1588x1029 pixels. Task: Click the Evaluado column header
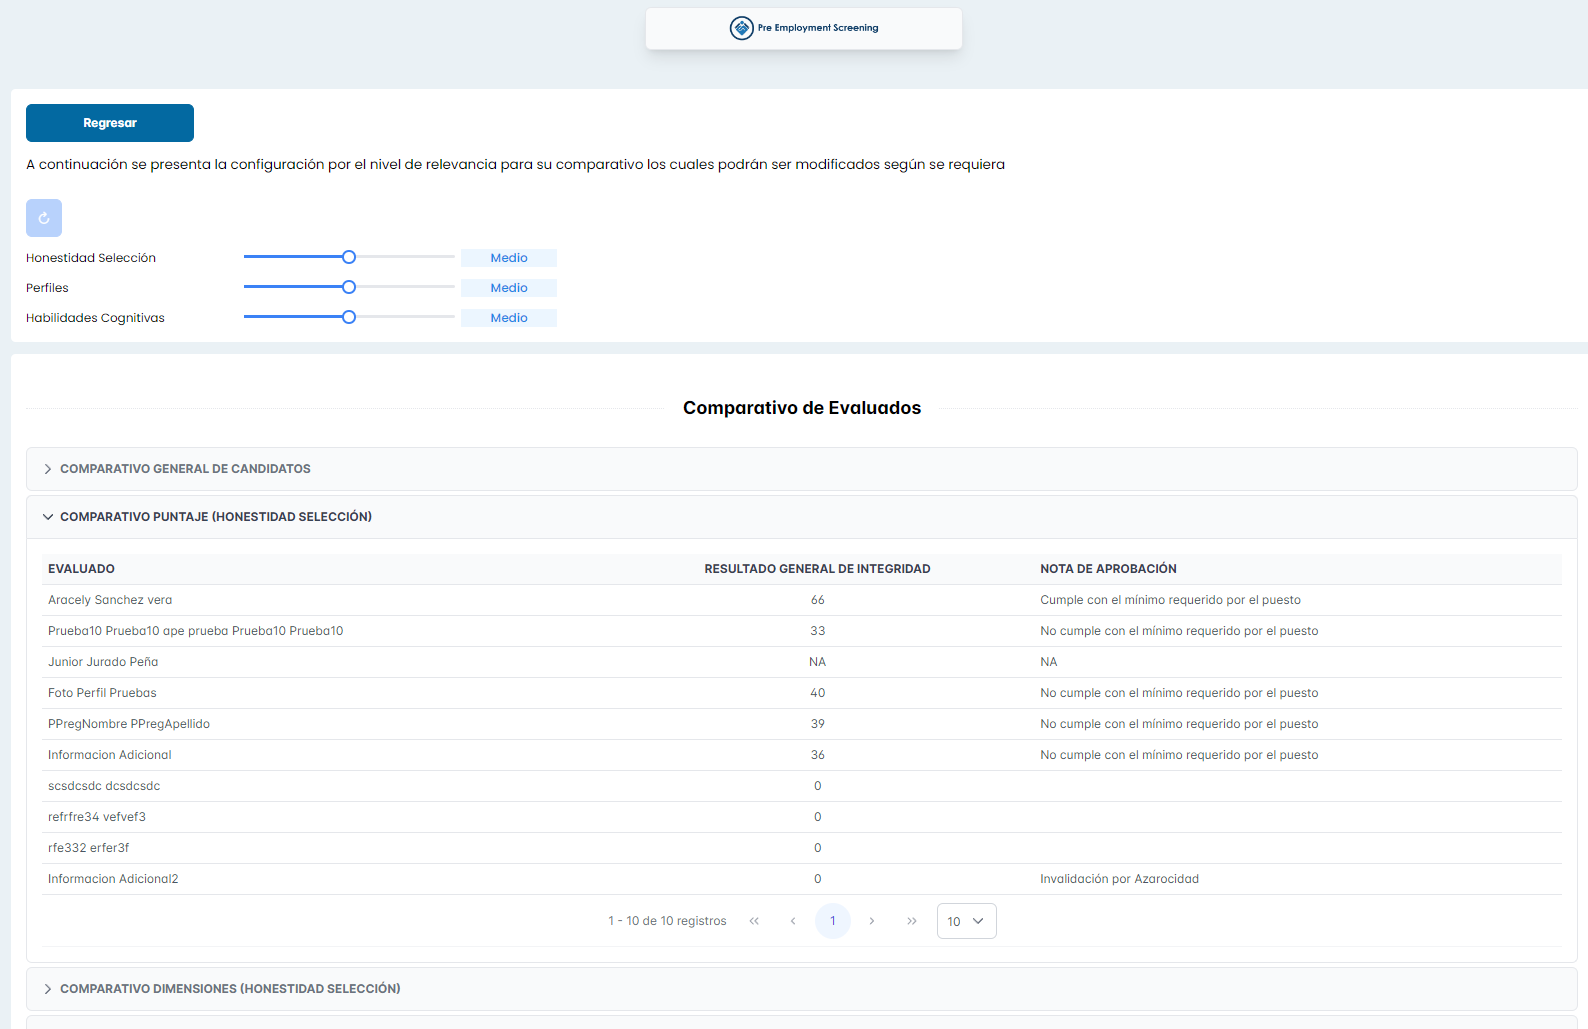pyautogui.click(x=81, y=569)
